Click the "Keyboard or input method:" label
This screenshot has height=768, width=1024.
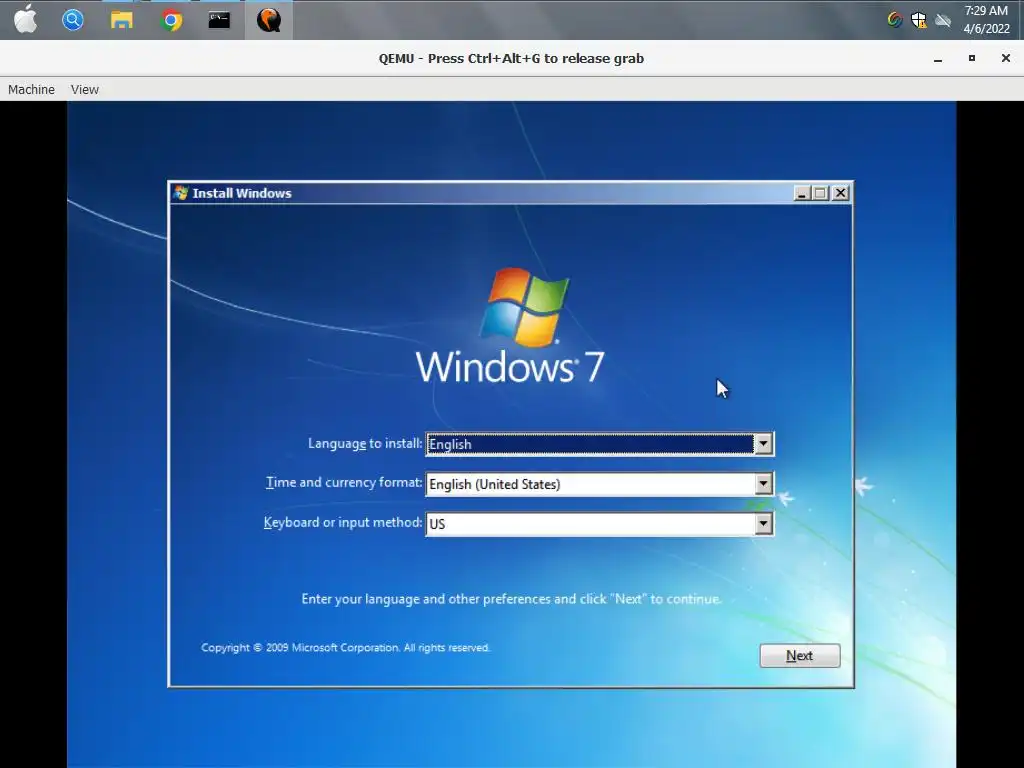(343, 522)
